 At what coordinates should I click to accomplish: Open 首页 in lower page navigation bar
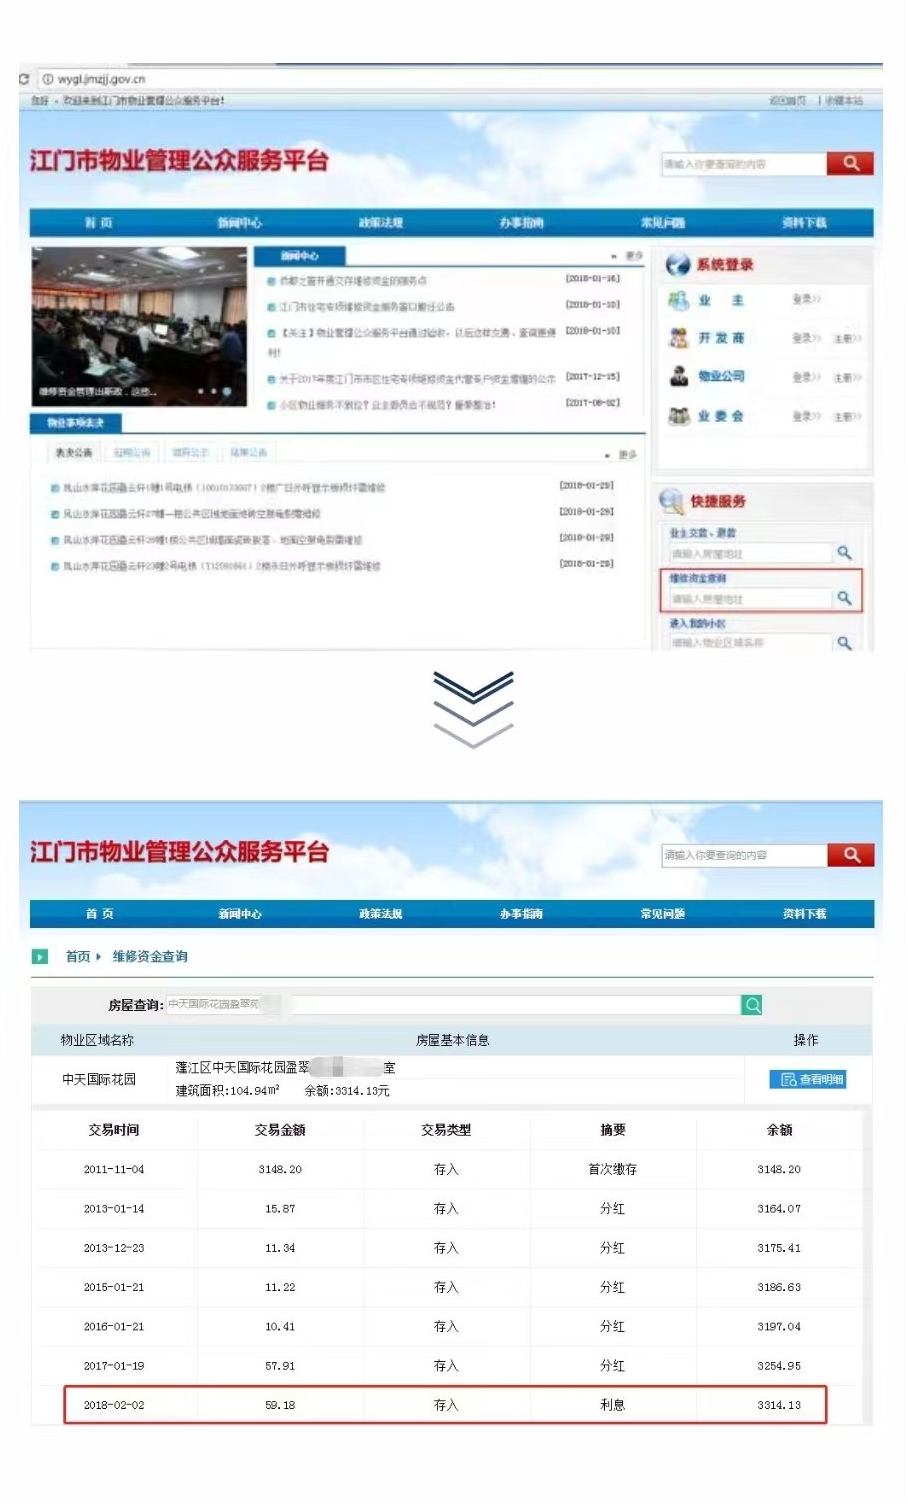point(99,913)
